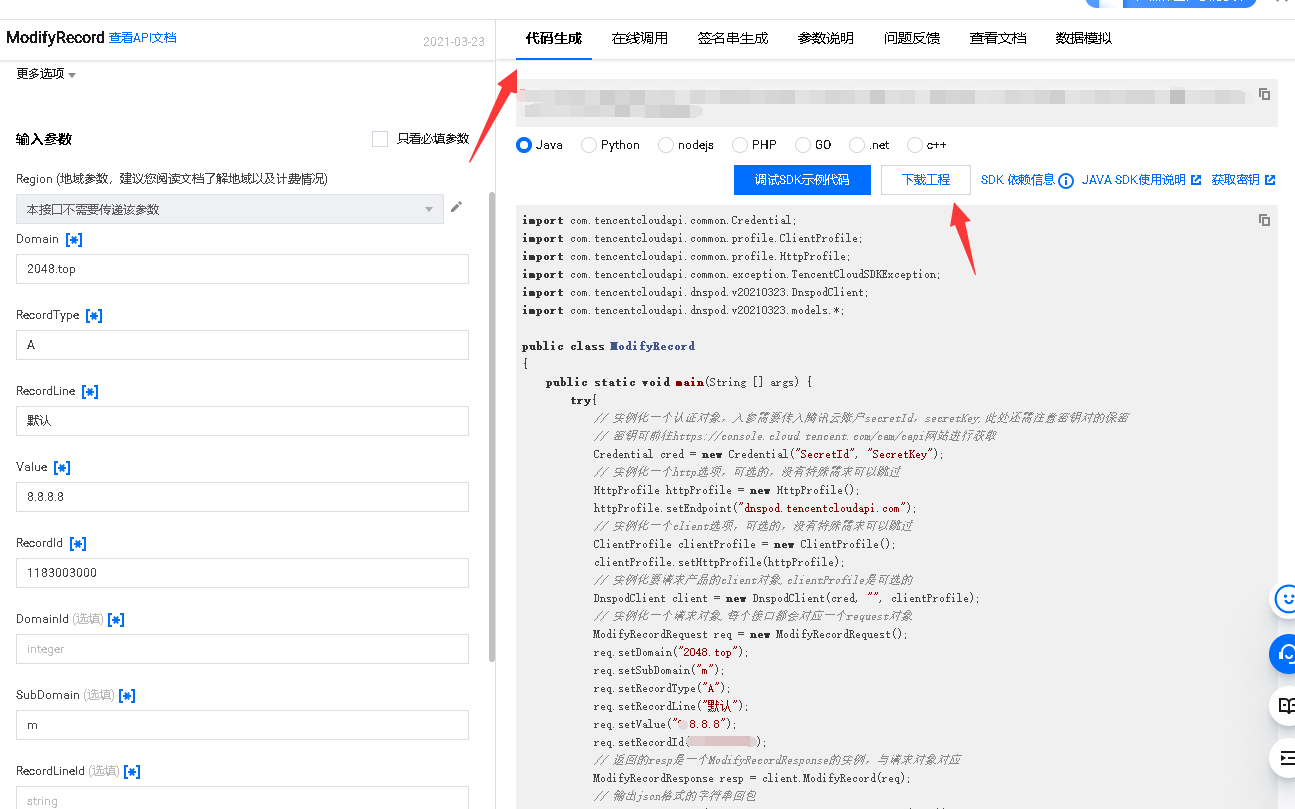
Task: Open the 查看API文档 link
Action: click(x=142, y=38)
